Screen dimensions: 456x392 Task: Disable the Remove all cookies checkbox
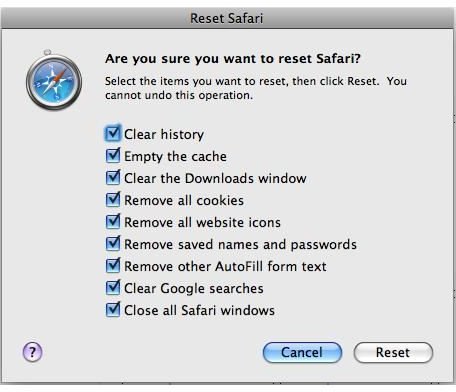pyautogui.click(x=113, y=200)
